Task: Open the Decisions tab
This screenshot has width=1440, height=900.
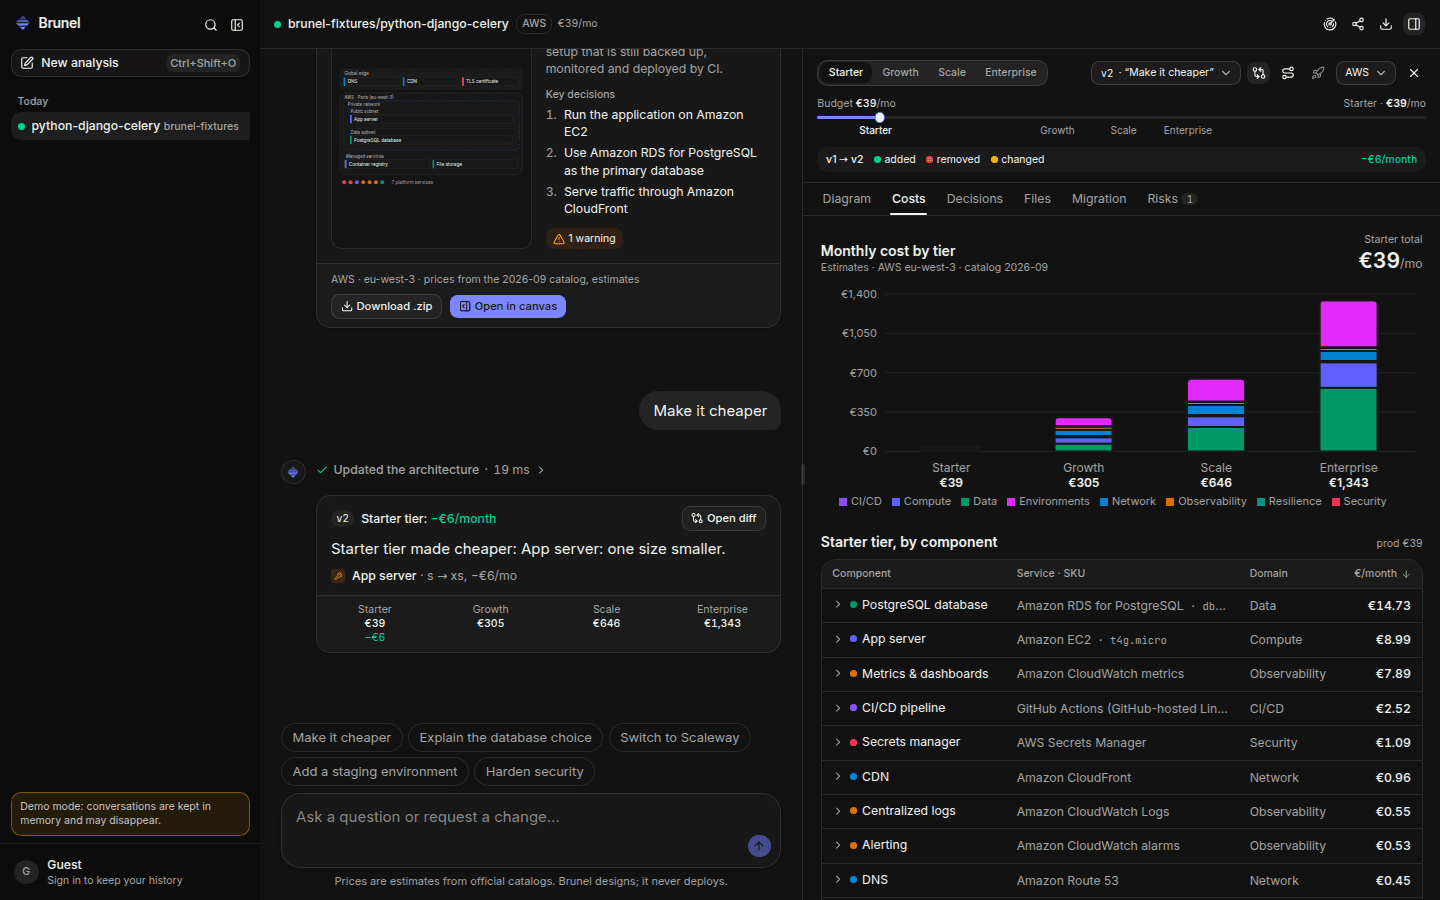Action: (974, 199)
